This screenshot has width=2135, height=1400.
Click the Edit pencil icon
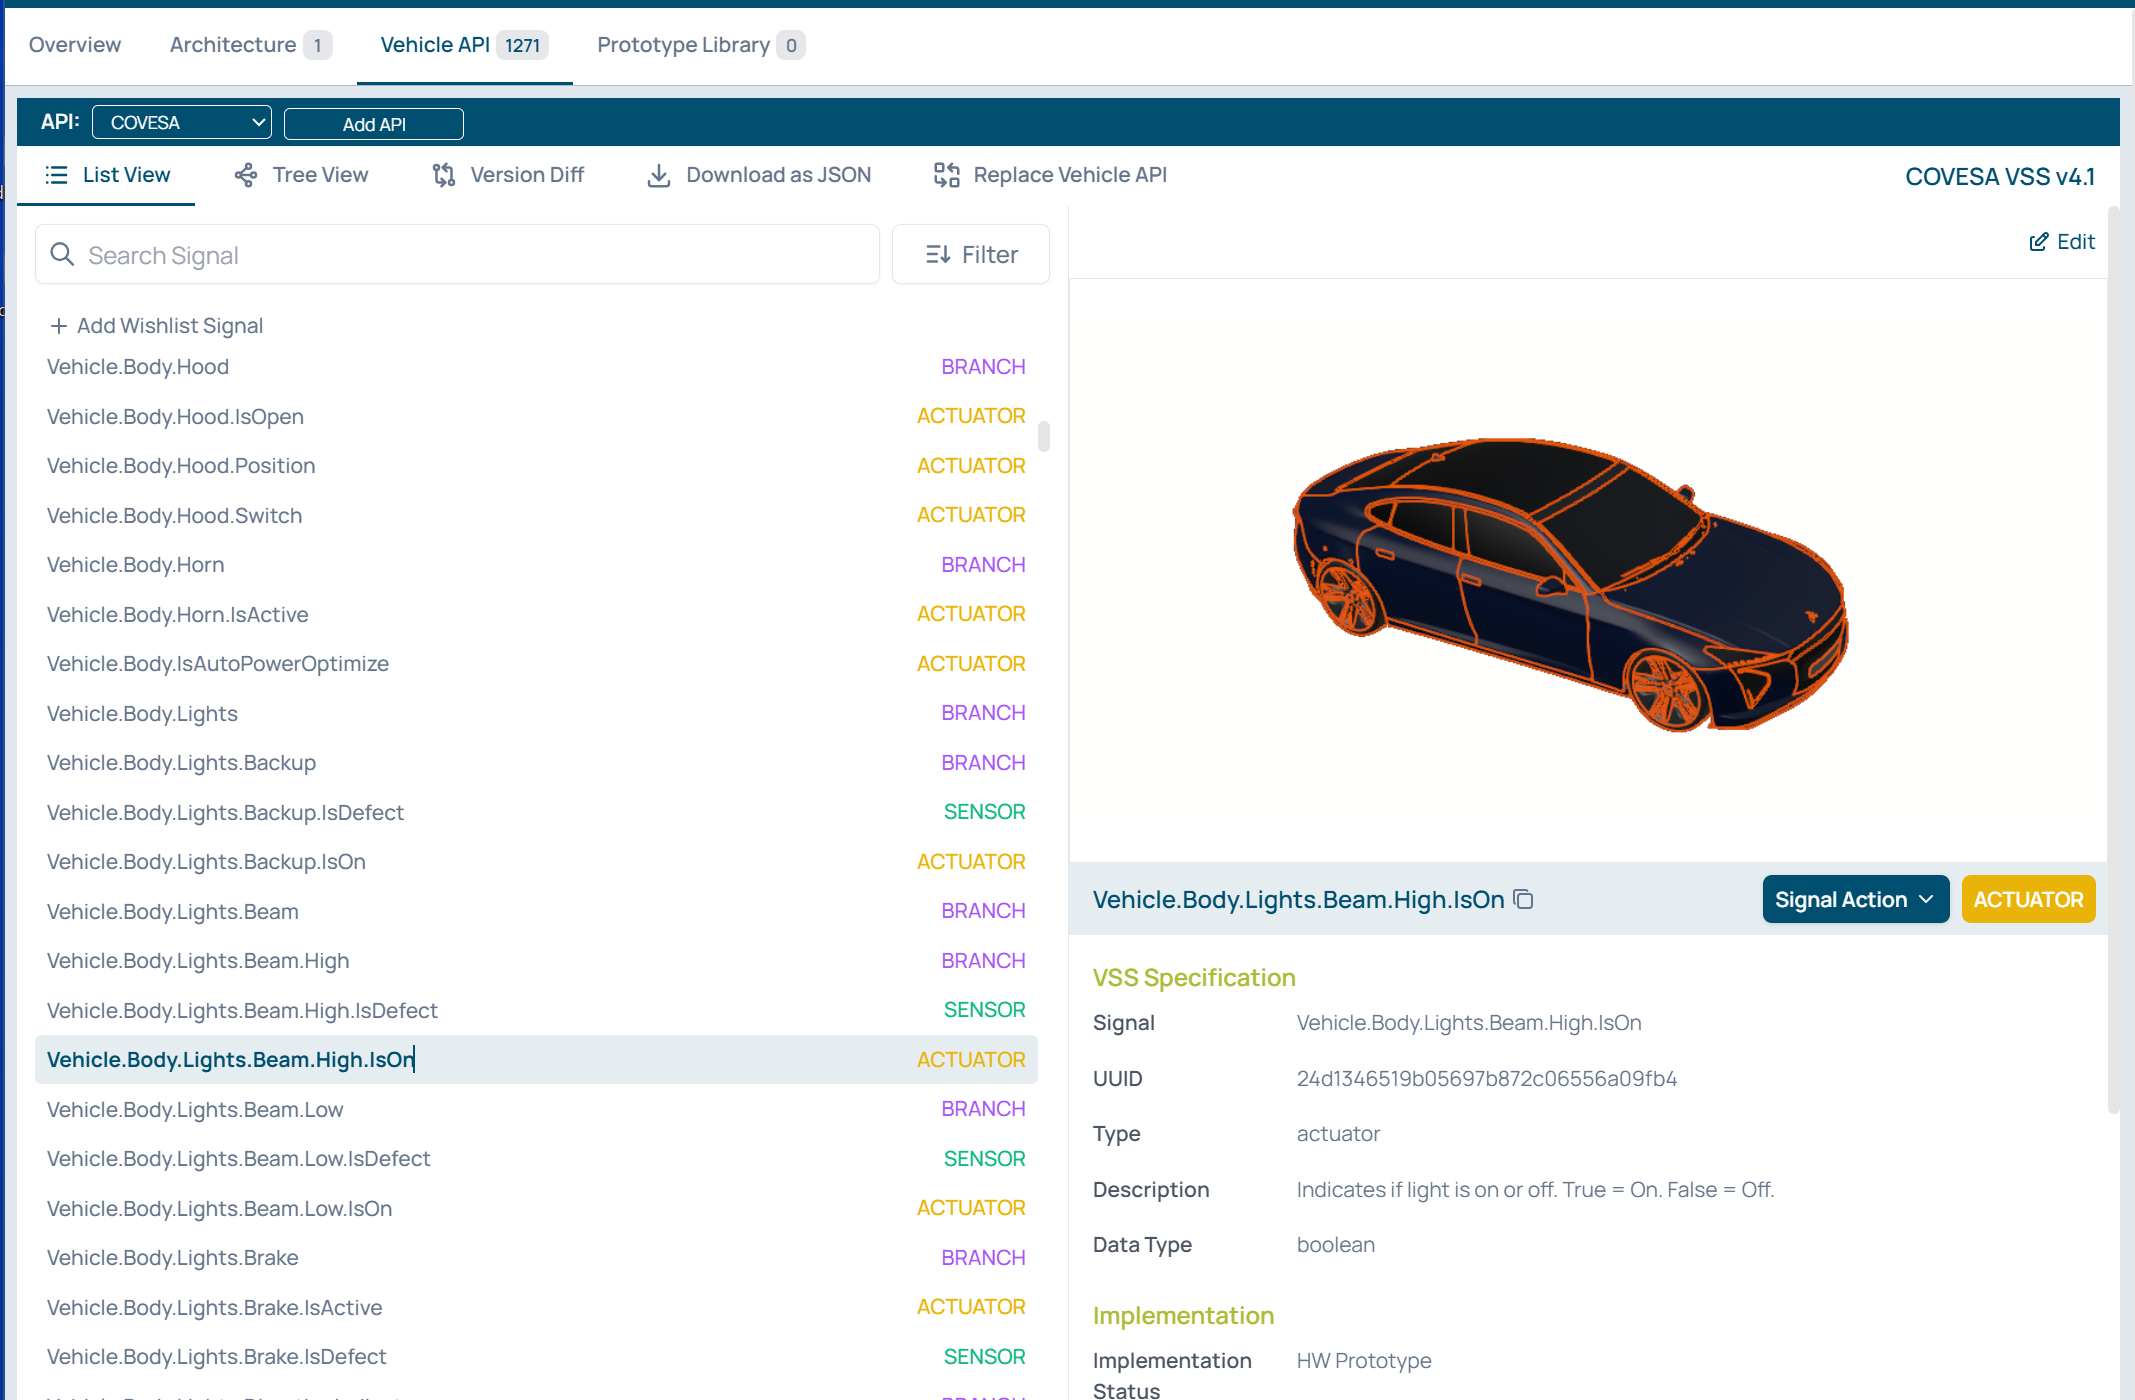2038,242
